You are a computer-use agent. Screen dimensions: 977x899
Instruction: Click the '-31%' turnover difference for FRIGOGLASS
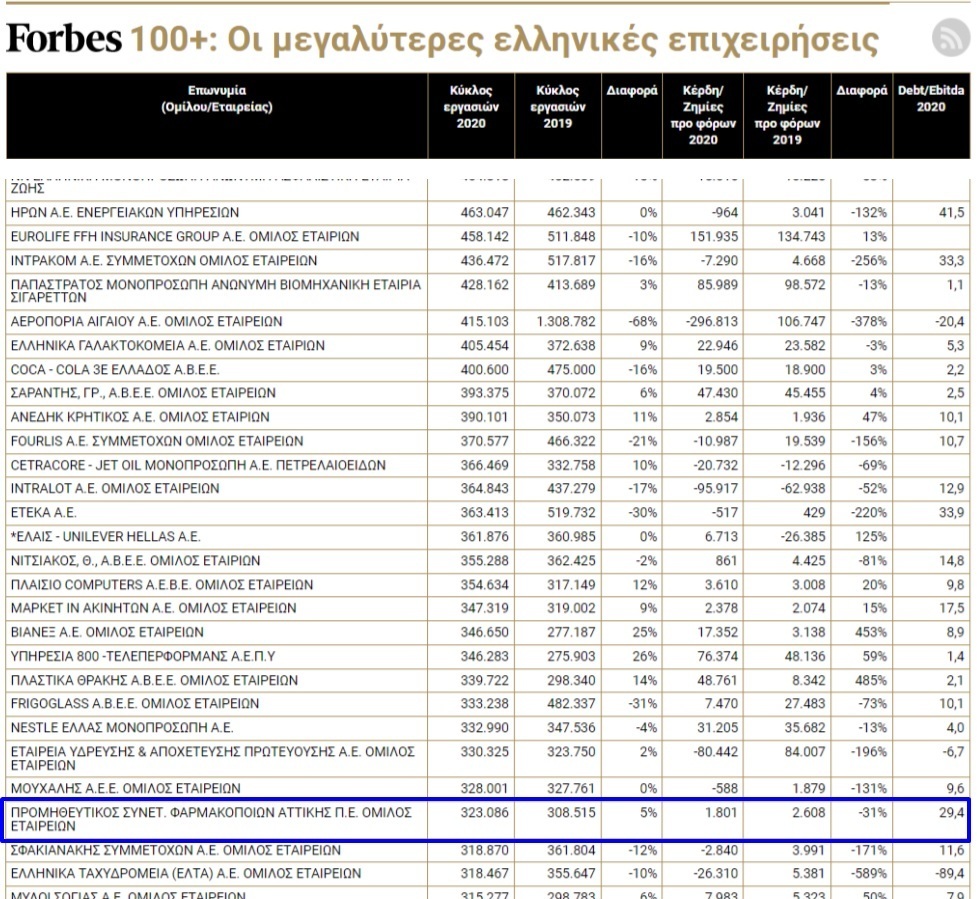642,703
